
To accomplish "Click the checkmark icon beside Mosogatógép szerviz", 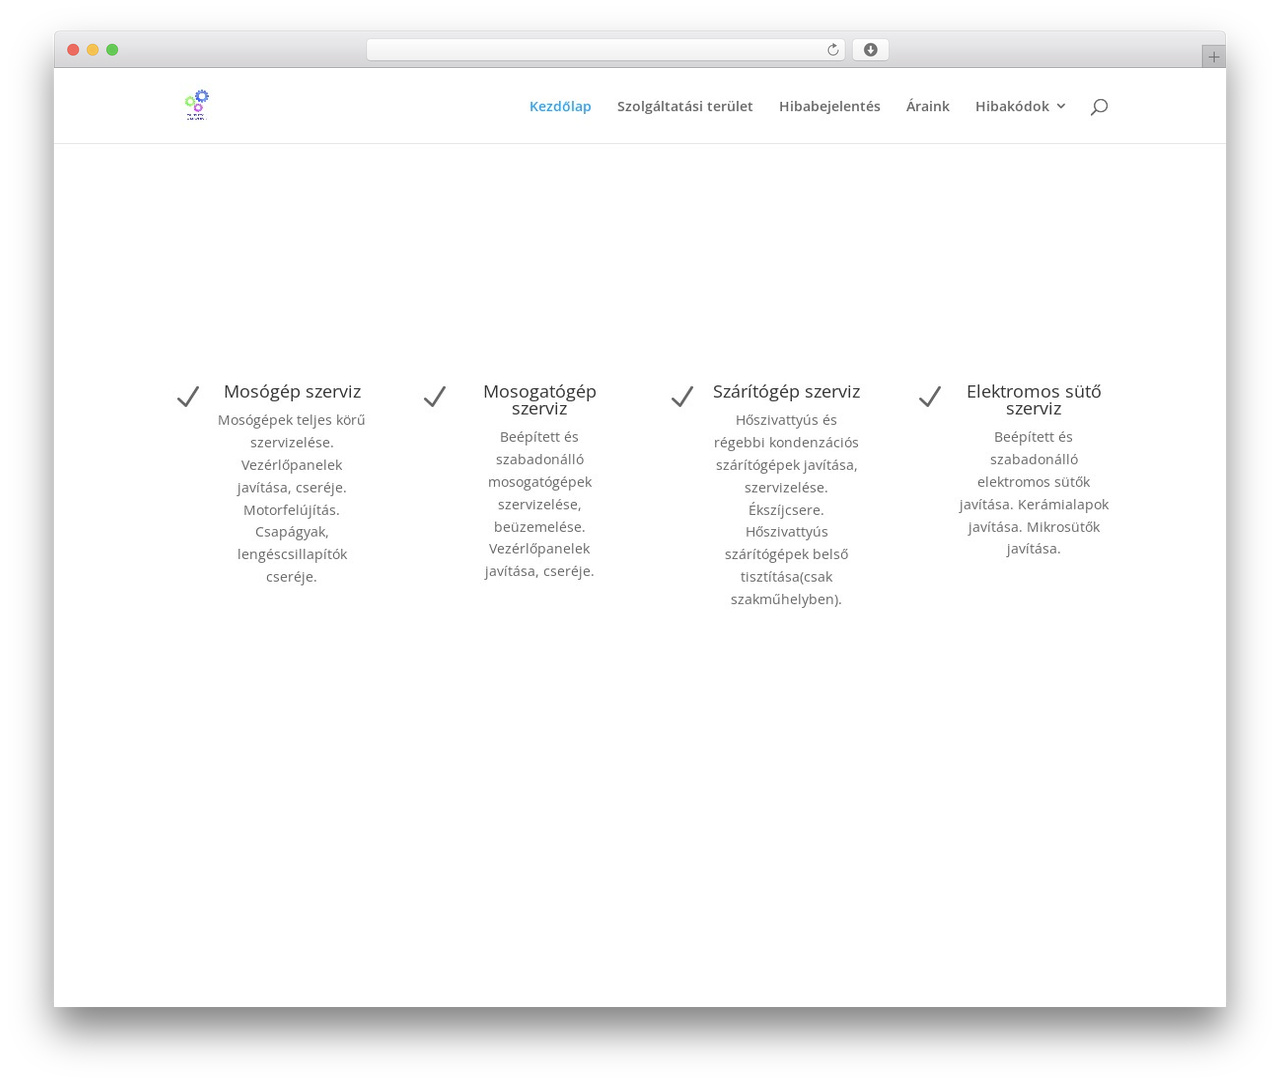I will click(435, 397).
